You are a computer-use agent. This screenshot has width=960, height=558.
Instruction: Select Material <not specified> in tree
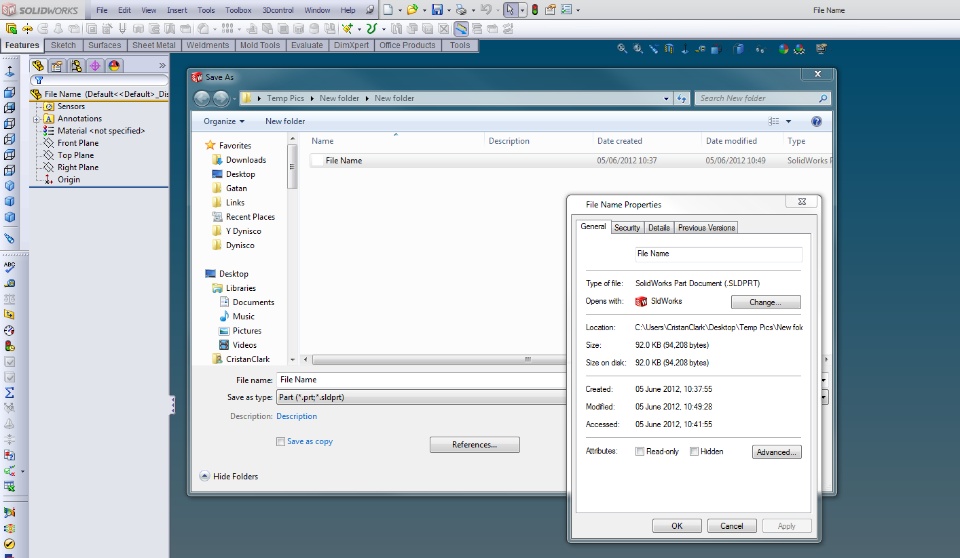(x=100, y=130)
